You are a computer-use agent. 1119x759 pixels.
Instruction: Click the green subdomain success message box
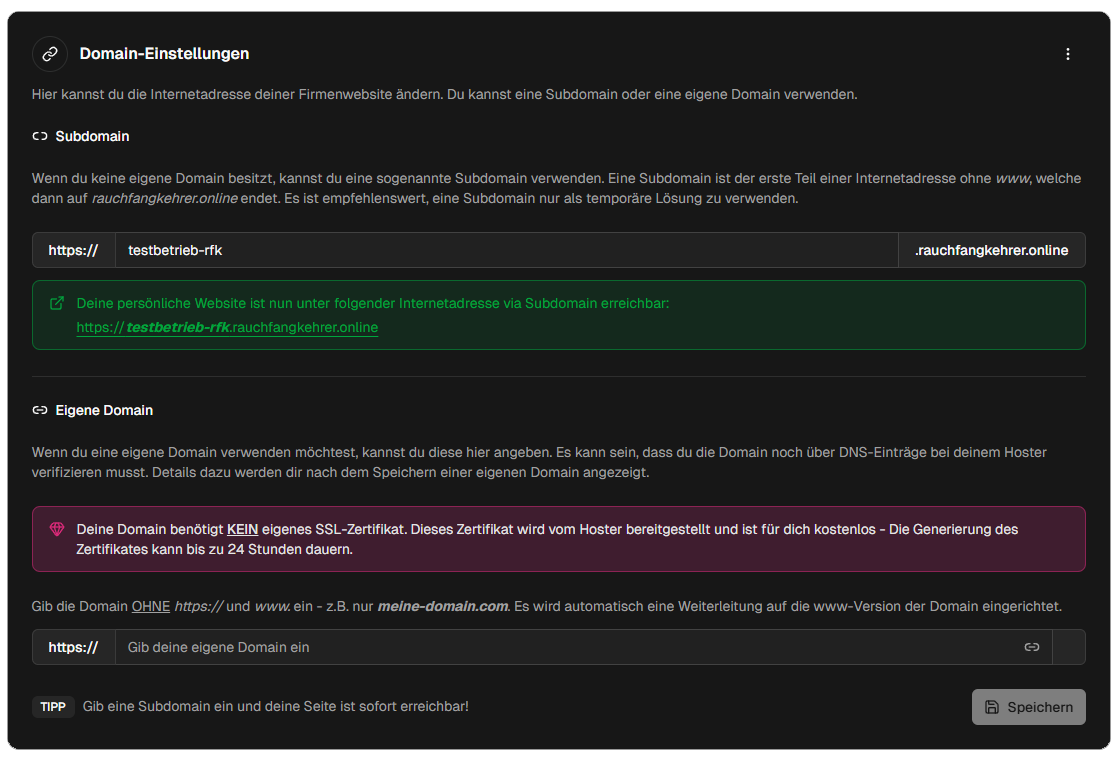560,314
